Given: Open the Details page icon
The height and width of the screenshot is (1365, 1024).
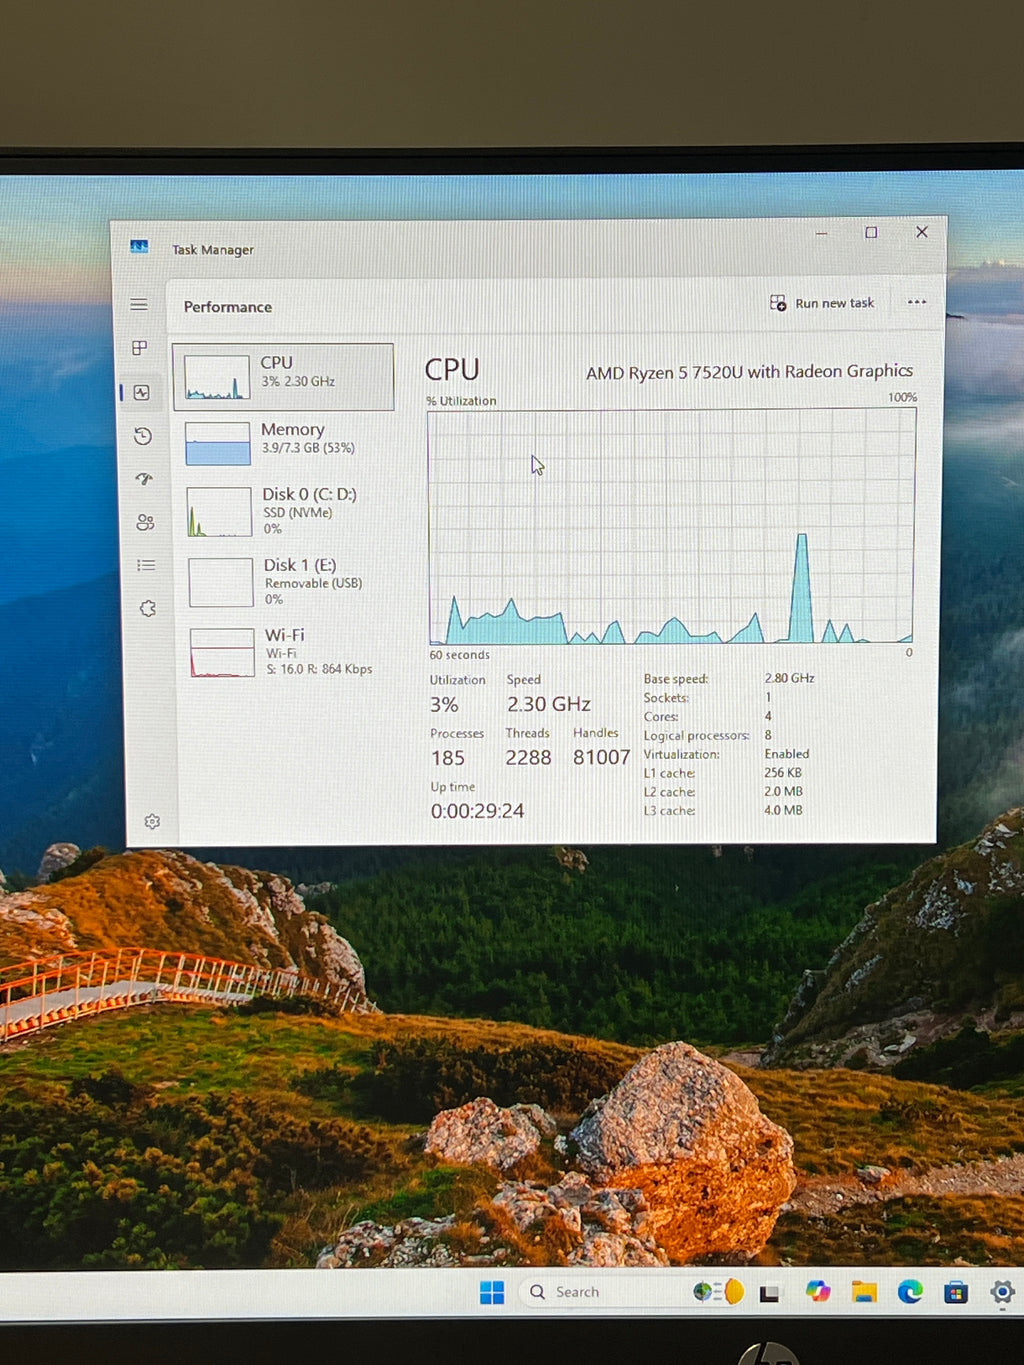Looking at the screenshot, I should pyautogui.click(x=146, y=565).
